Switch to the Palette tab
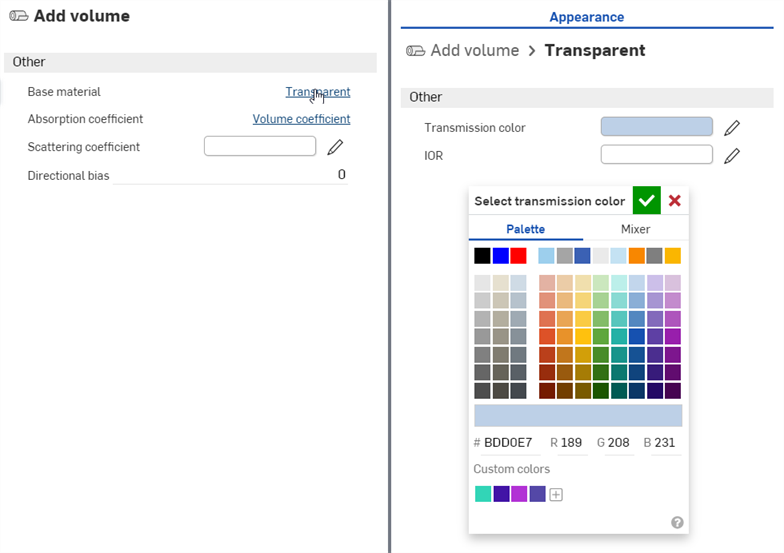The height and width of the screenshot is (553, 784). [x=526, y=229]
